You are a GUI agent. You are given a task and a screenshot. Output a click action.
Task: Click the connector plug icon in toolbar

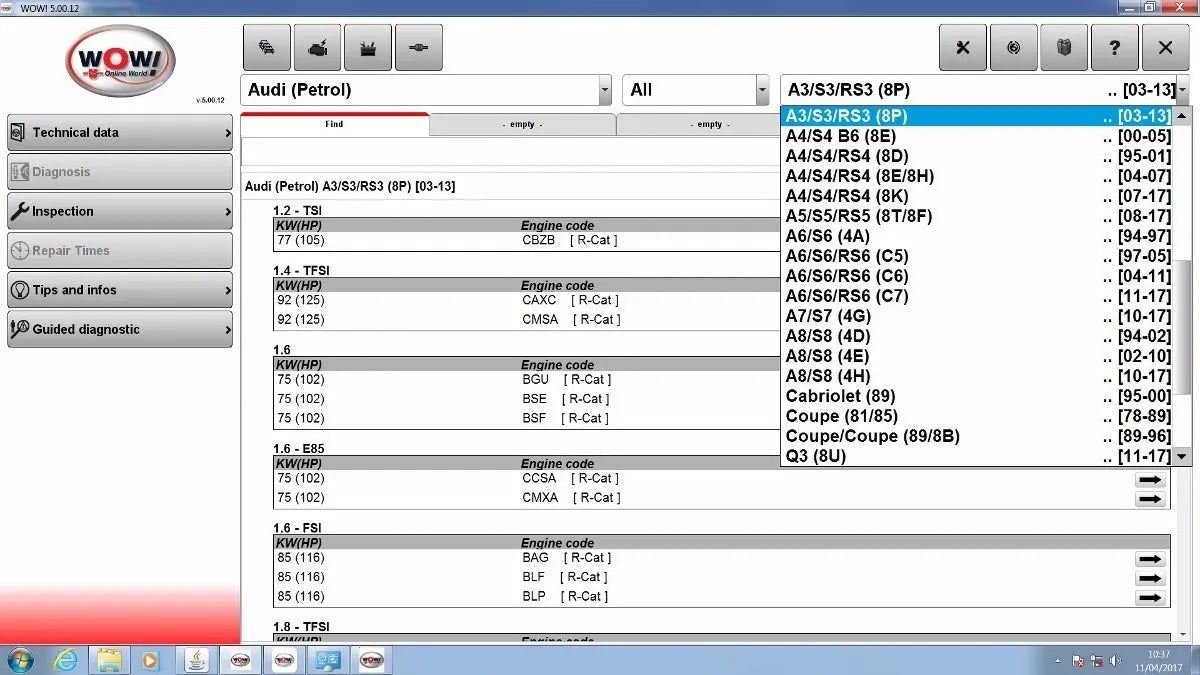coord(419,48)
